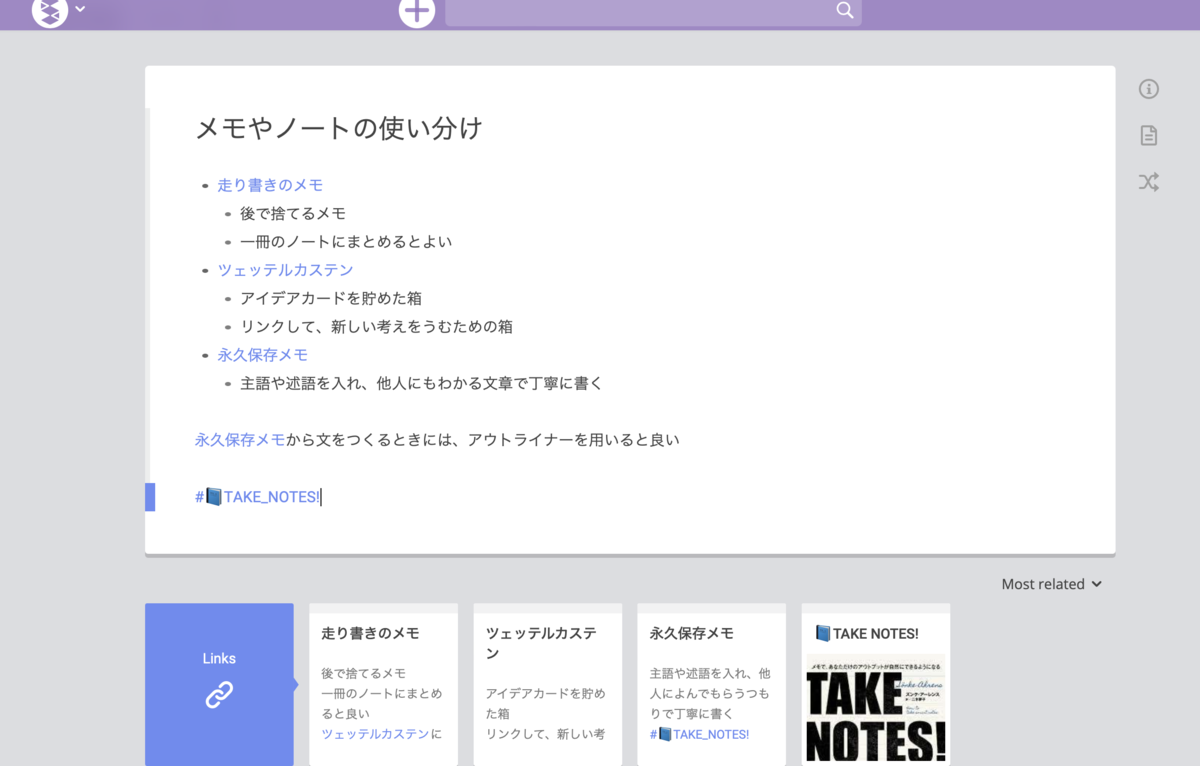Image resolution: width=1200 pixels, height=766 pixels.
Task: Click #TAKE_NOTES! tag in 永久保存メモ card
Action: pos(699,734)
